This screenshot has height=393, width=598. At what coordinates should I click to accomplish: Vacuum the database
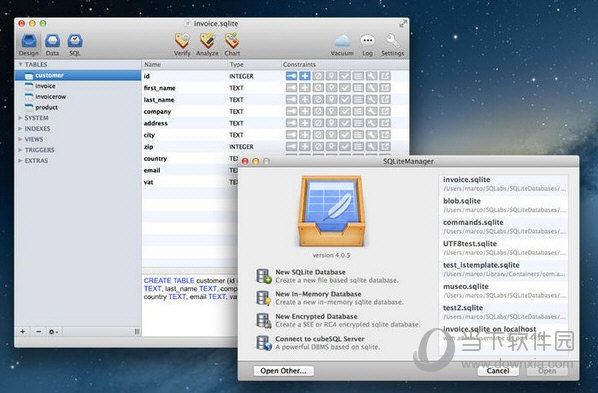[x=342, y=45]
